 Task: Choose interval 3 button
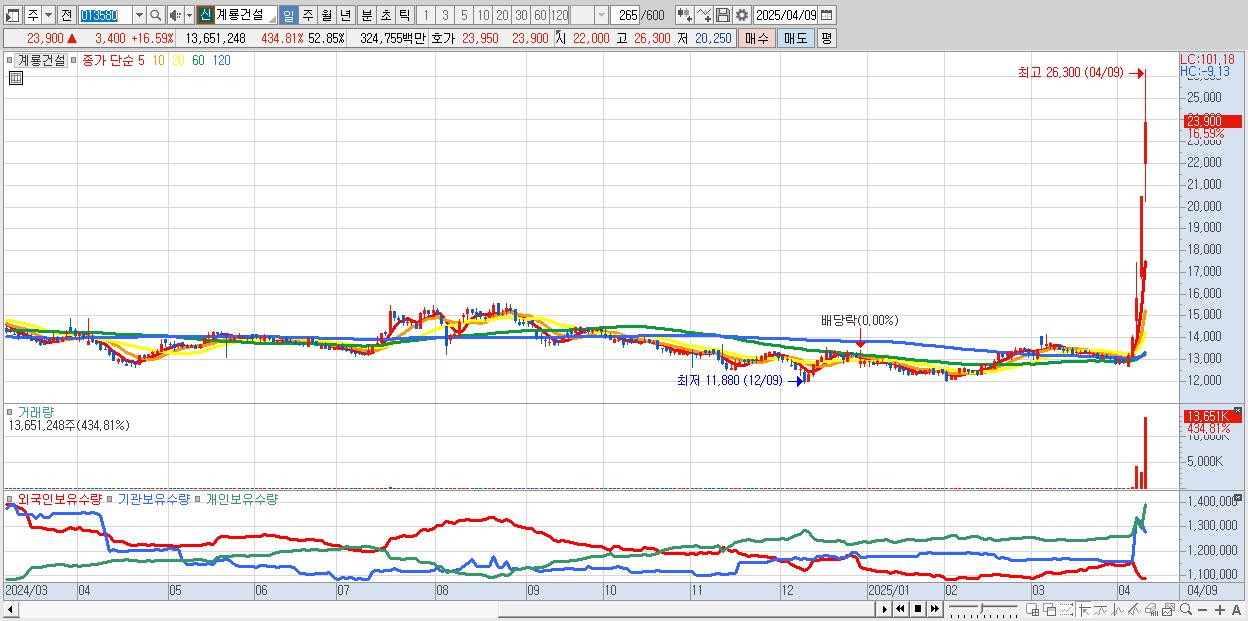[x=445, y=15]
